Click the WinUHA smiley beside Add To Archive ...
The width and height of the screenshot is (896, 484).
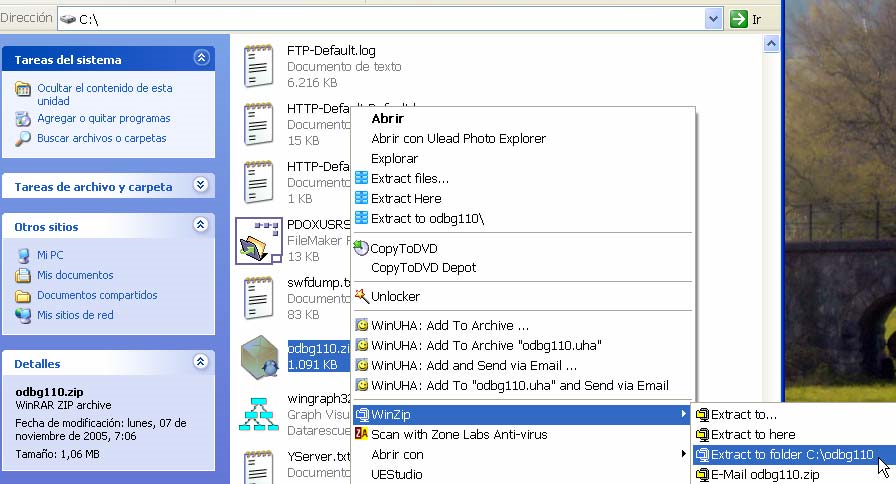click(x=361, y=325)
